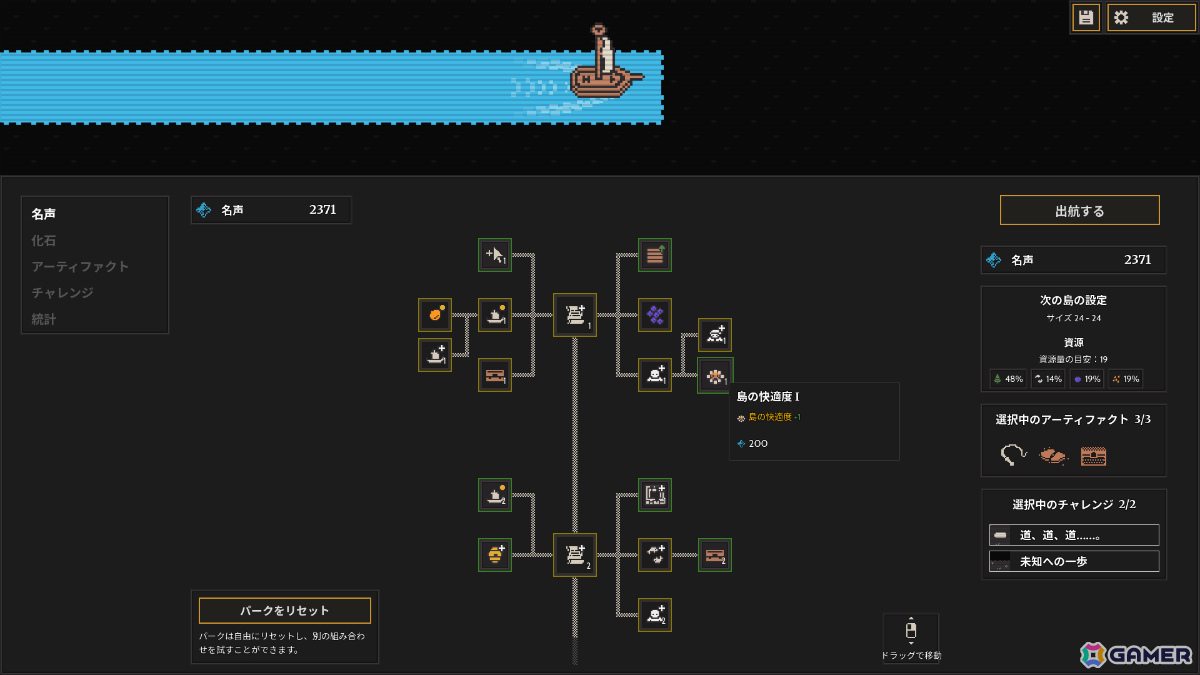Select the scroll tier 2 central node

[x=575, y=555]
